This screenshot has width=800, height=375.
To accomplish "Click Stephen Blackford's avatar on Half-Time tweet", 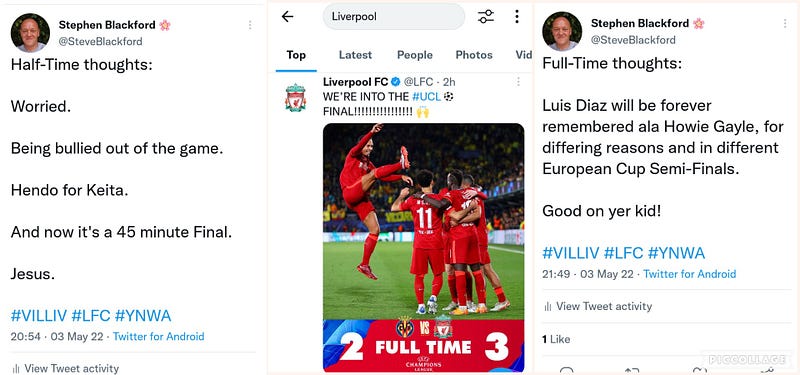I will (30, 33).
